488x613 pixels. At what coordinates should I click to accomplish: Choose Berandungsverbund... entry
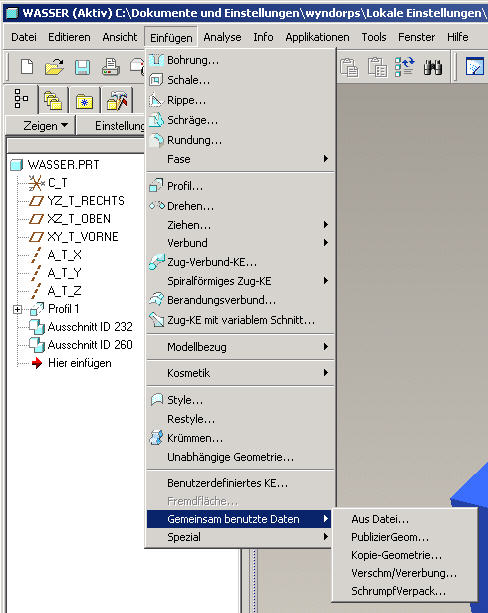(240, 300)
